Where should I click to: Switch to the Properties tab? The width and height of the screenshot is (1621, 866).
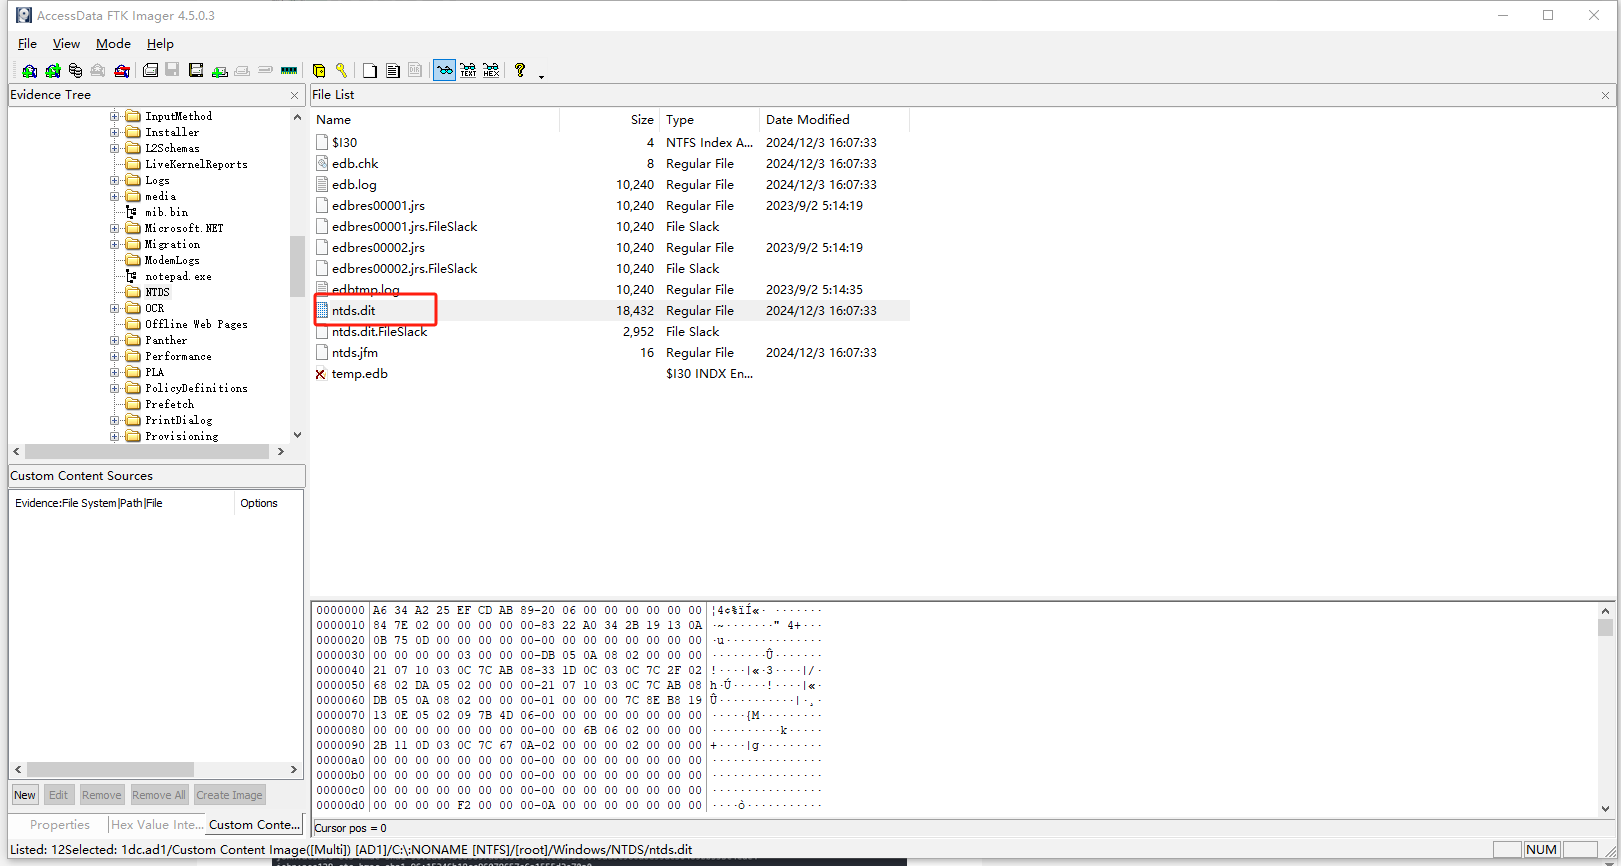tap(59, 825)
